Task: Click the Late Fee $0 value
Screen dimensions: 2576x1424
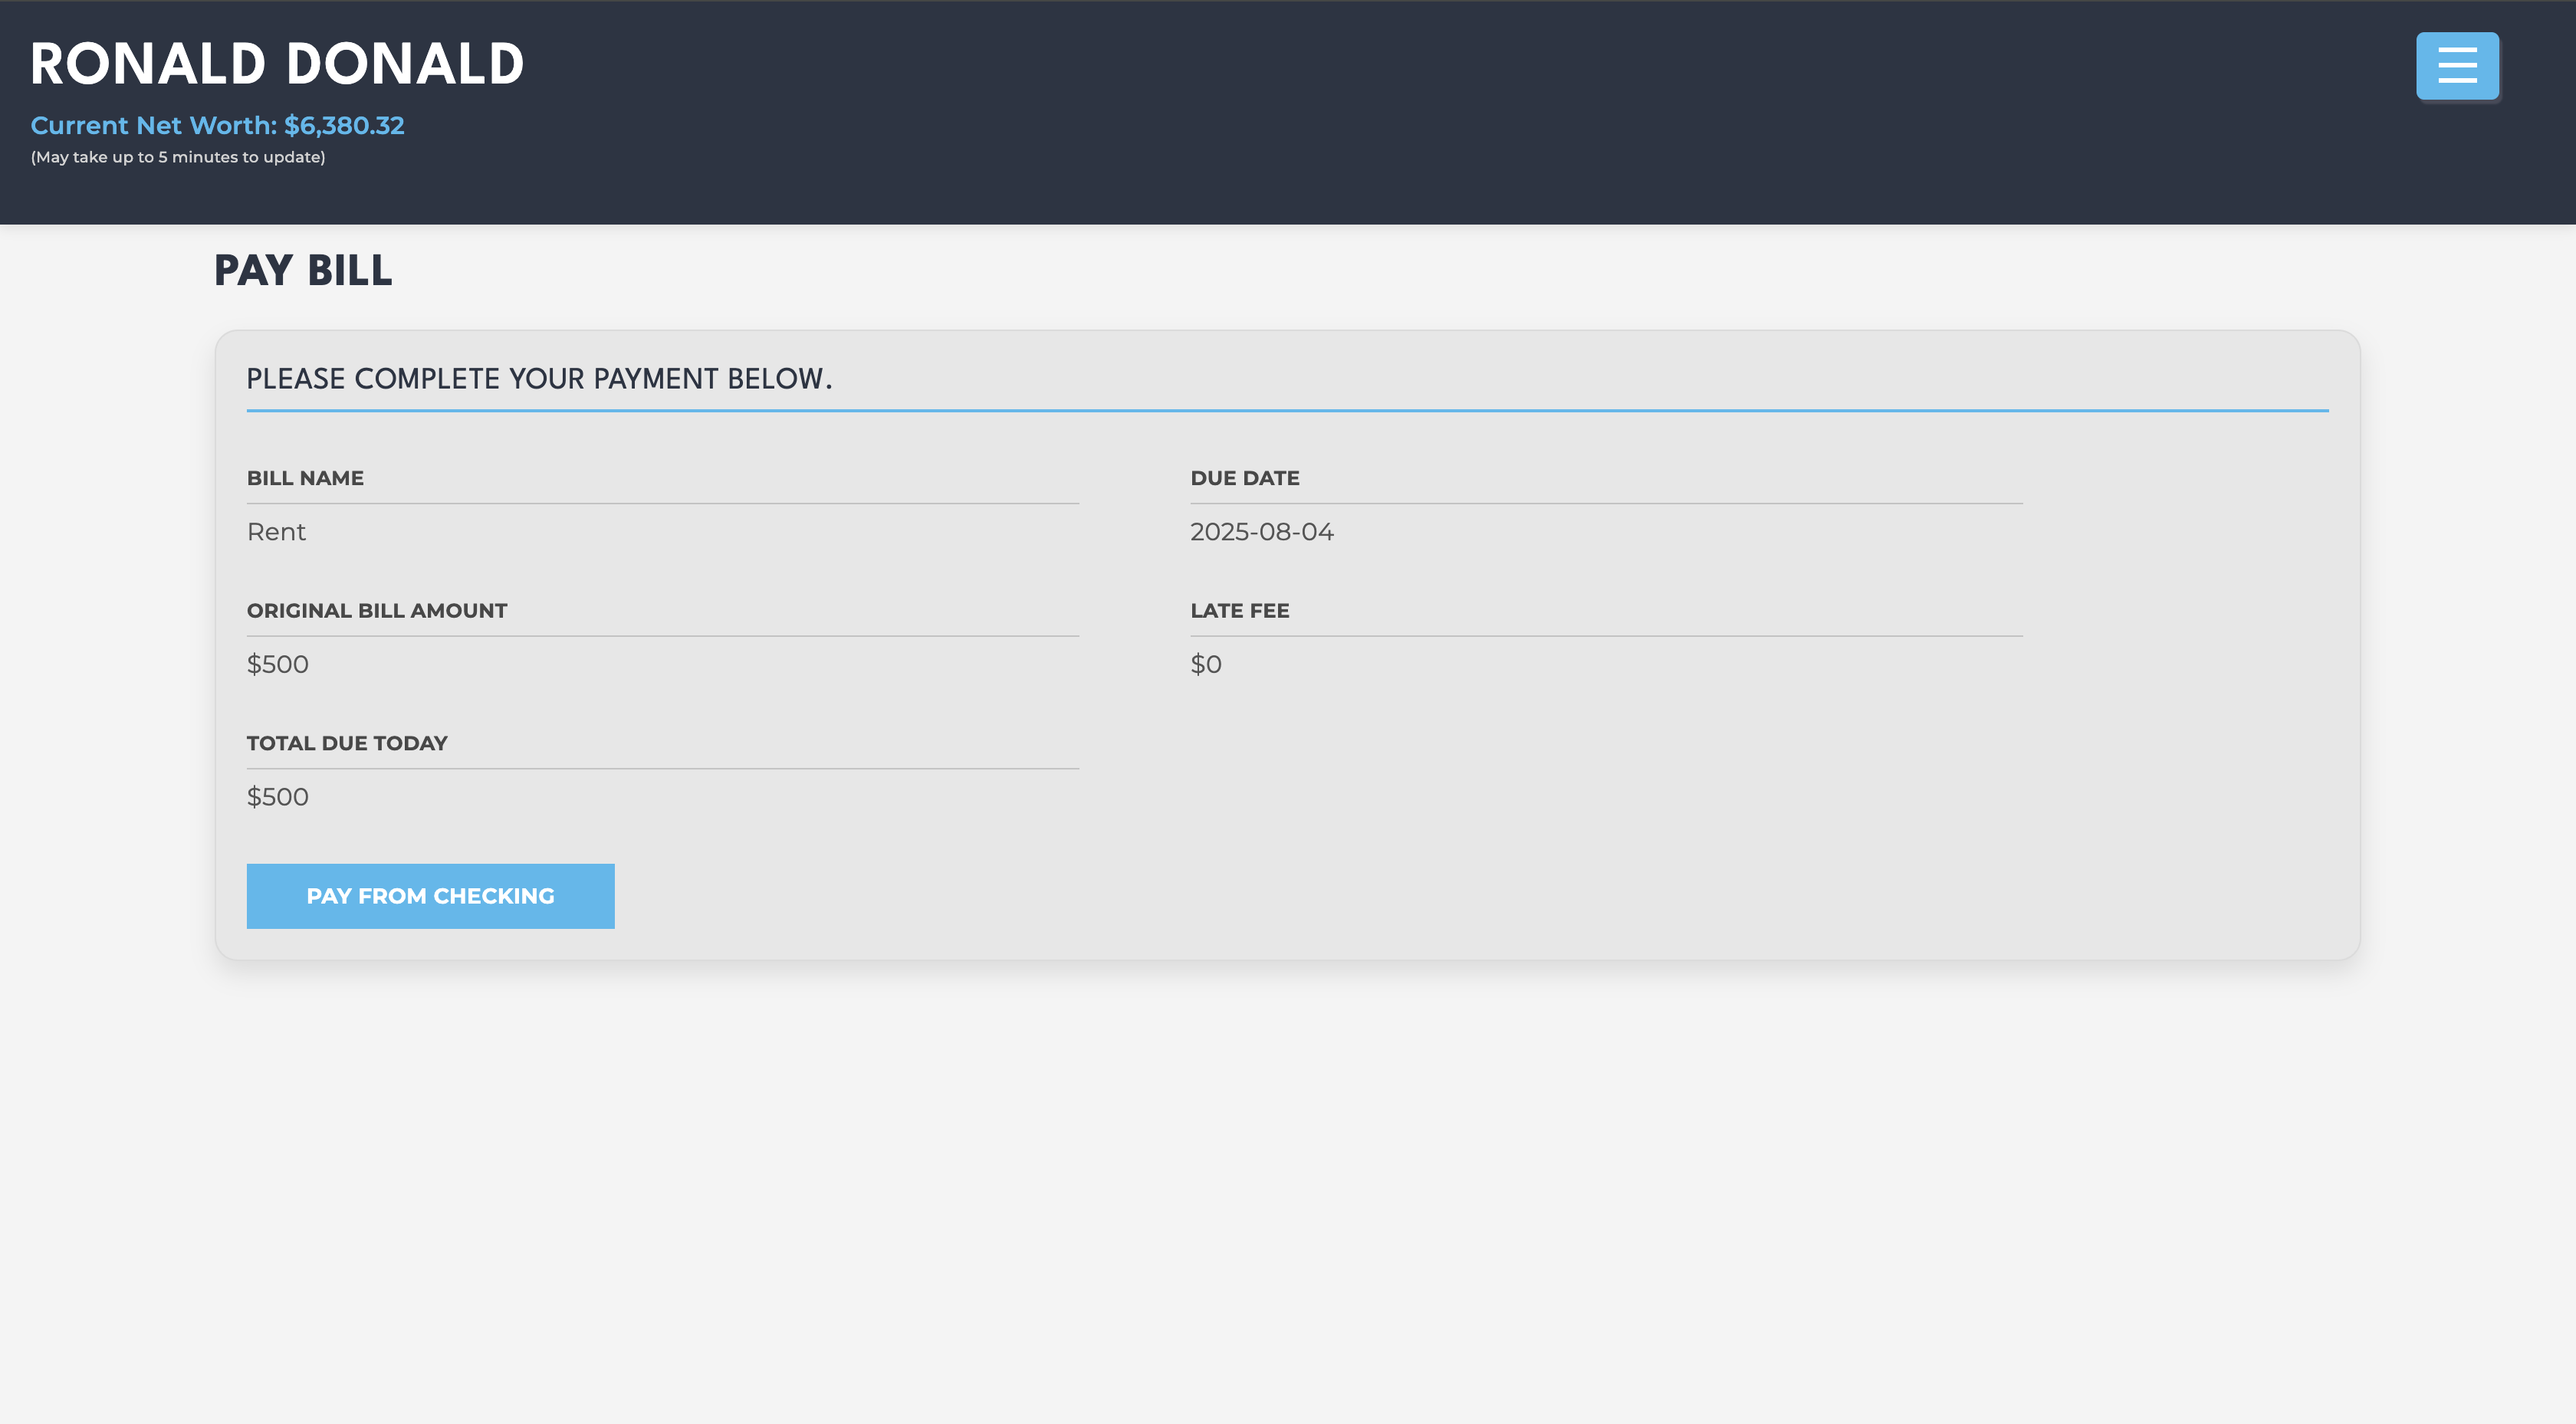Action: (1205, 665)
